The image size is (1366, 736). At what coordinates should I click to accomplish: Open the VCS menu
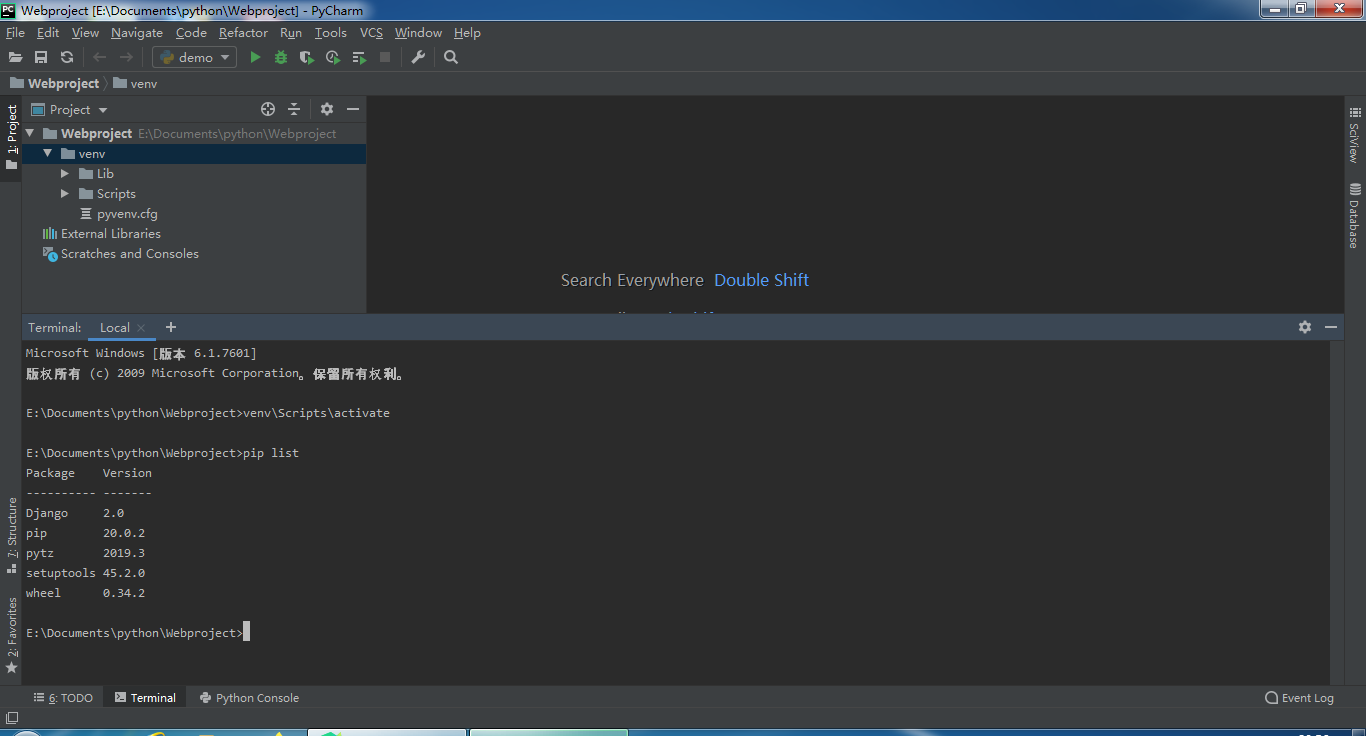click(371, 33)
